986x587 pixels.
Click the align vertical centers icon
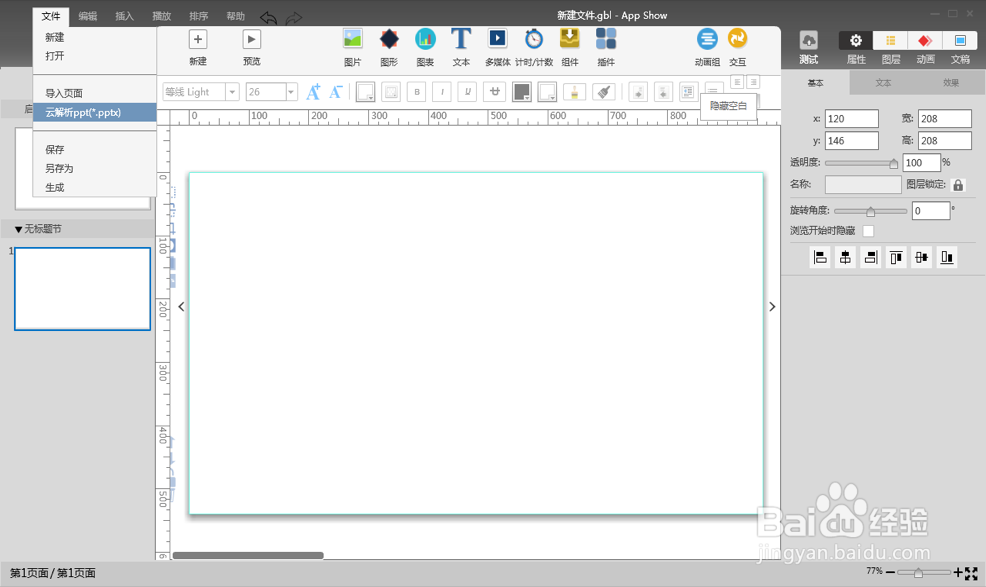(x=921, y=257)
